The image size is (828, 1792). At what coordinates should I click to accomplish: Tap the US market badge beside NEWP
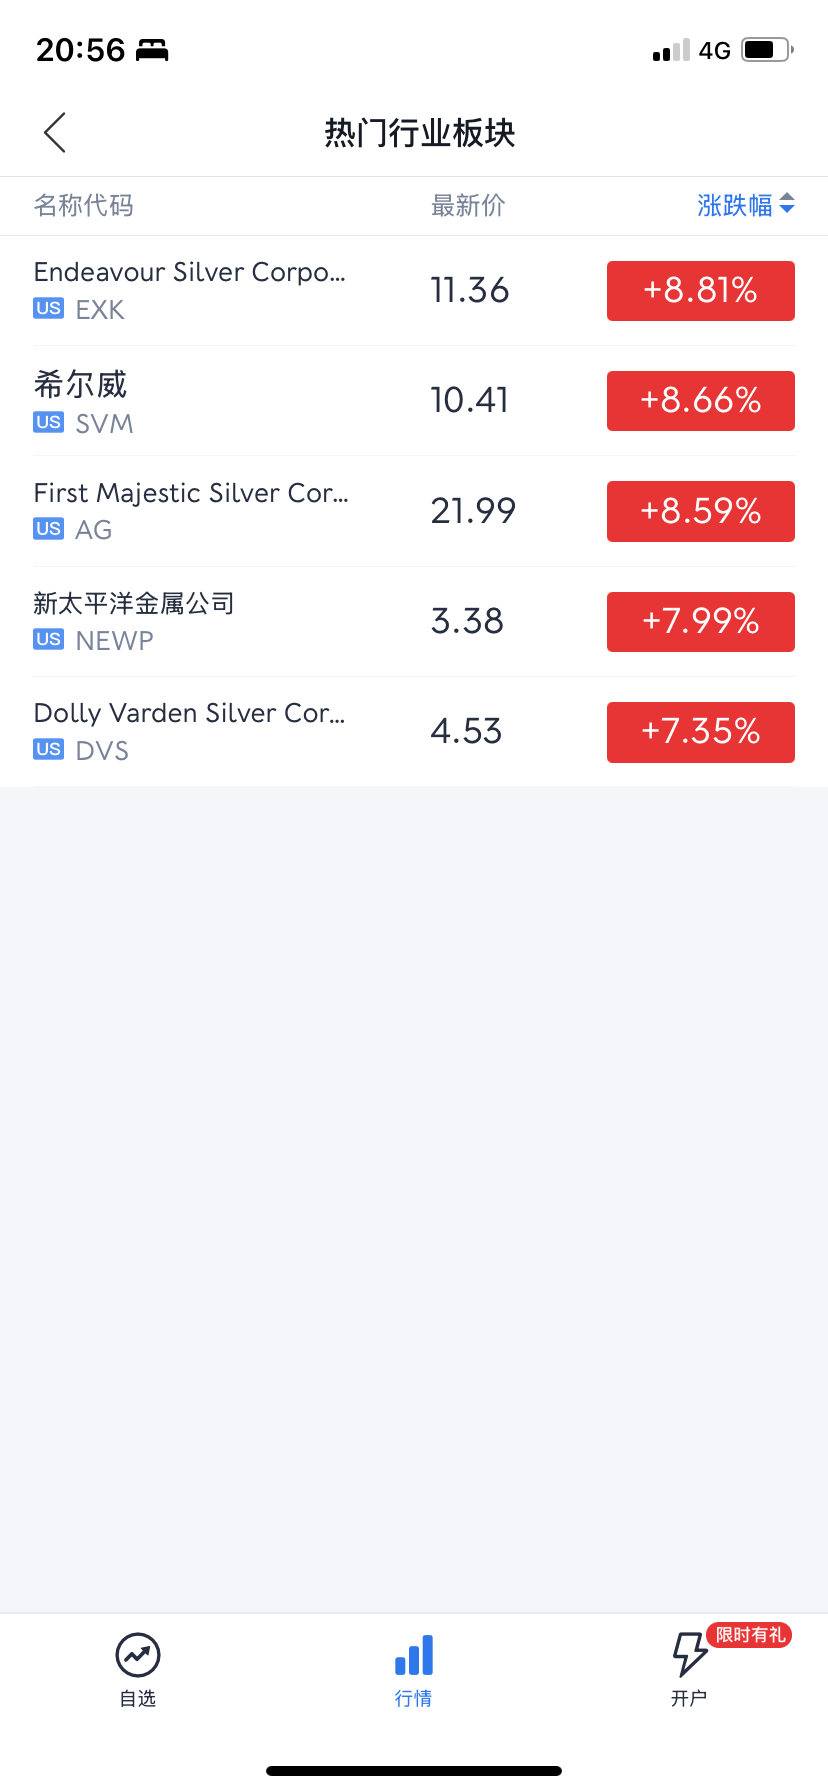pyautogui.click(x=48, y=639)
